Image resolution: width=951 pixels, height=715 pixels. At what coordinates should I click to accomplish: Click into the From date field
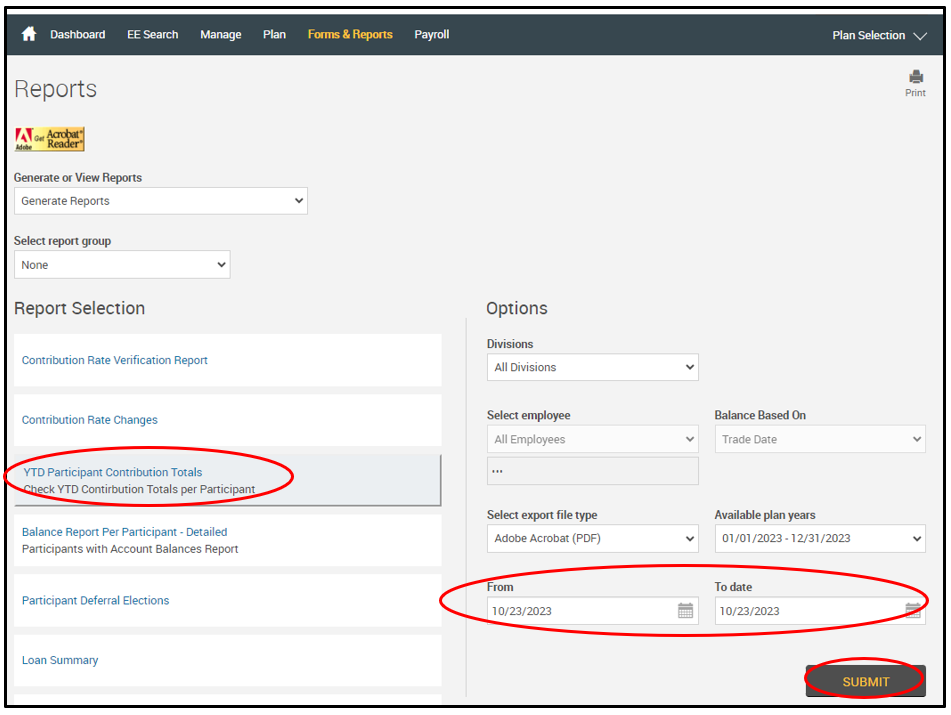580,611
